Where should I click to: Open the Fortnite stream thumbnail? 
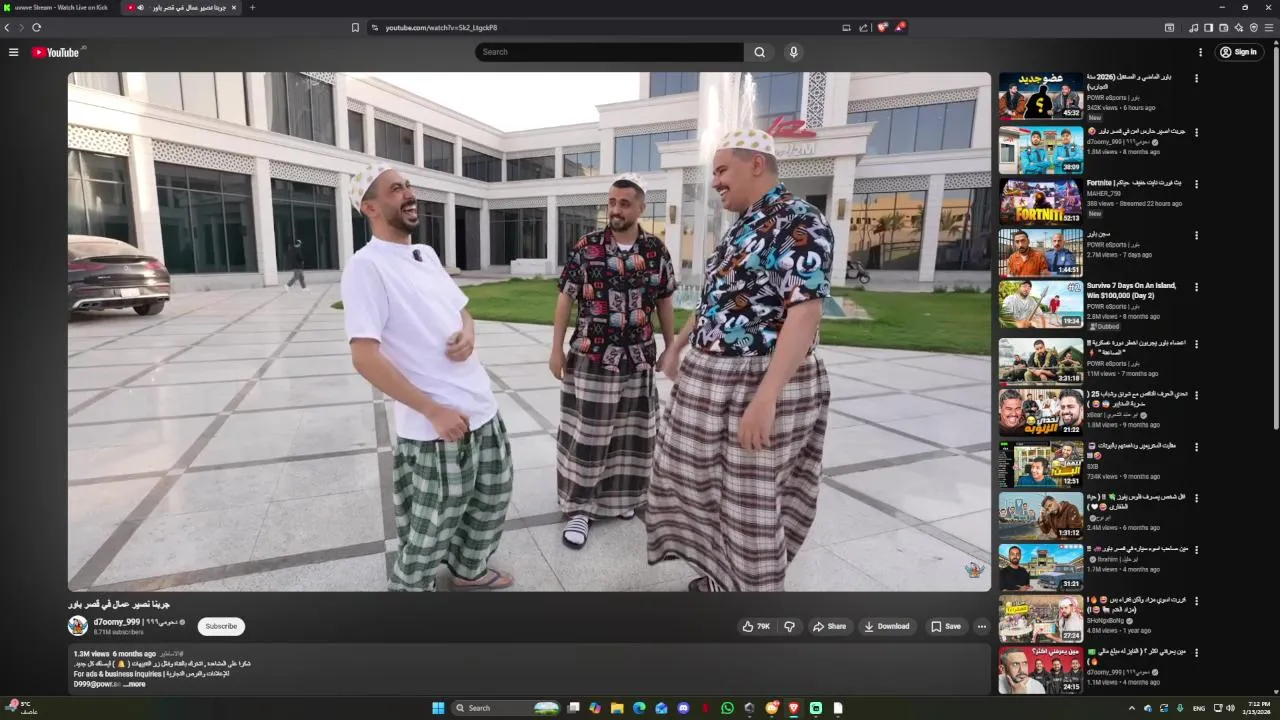click(x=1040, y=201)
